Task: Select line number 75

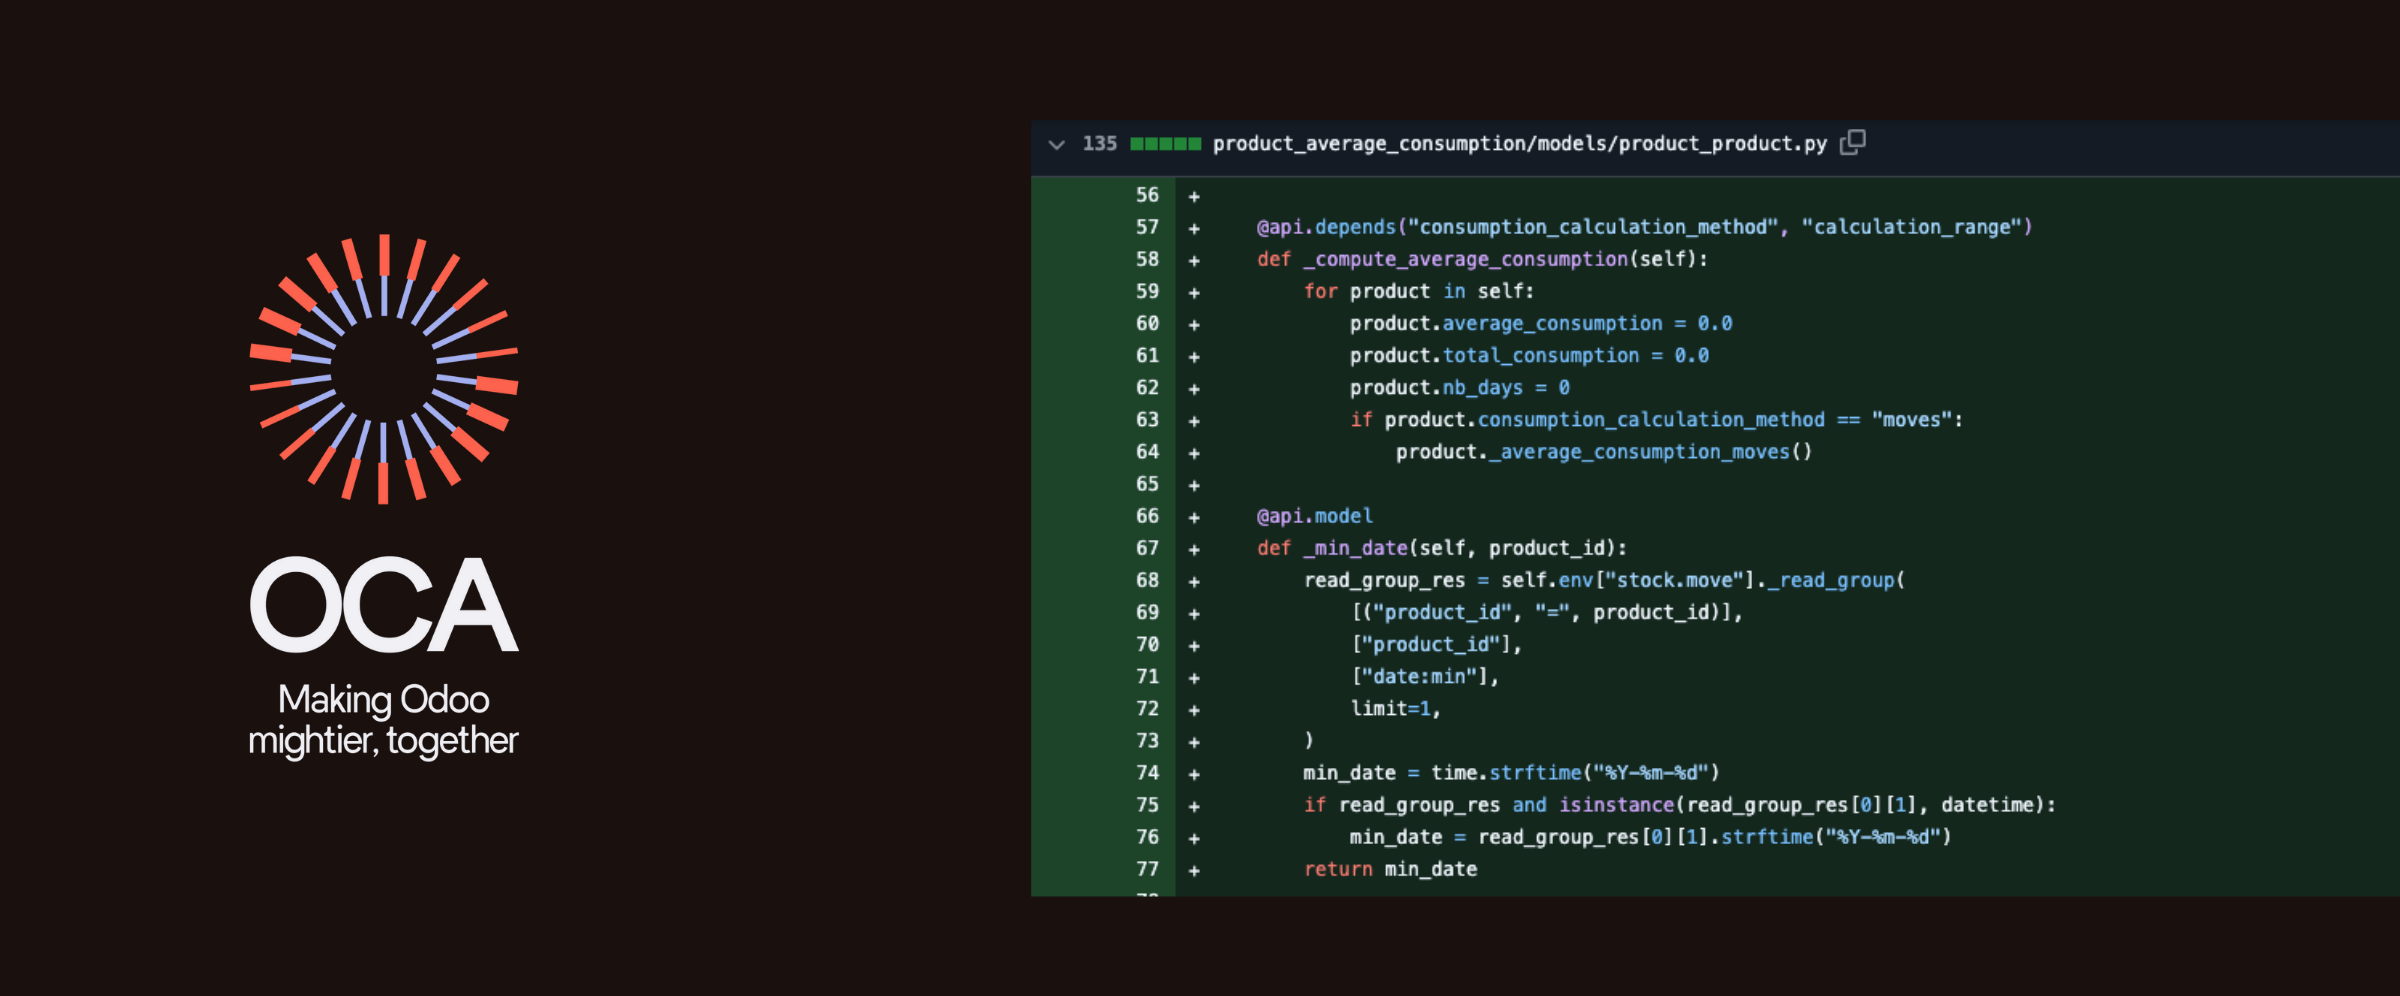Action: coord(1147,805)
